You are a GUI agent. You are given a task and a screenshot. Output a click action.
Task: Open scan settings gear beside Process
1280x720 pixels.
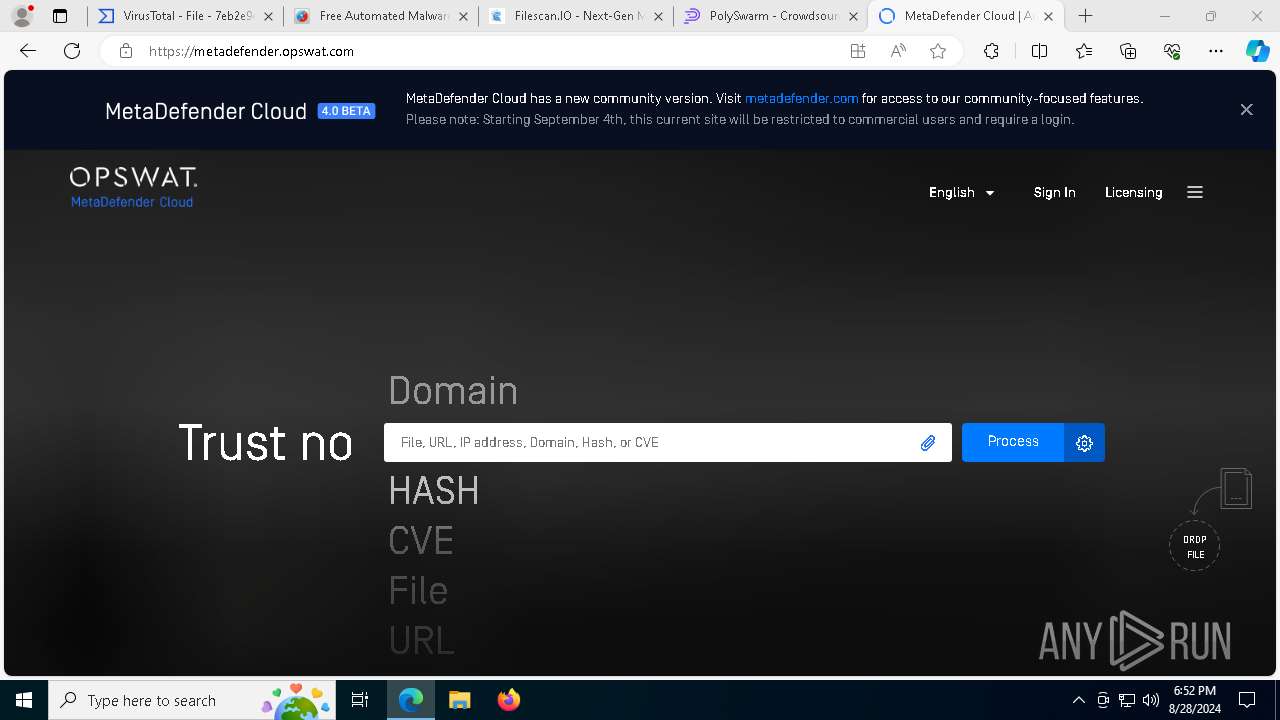click(x=1085, y=443)
